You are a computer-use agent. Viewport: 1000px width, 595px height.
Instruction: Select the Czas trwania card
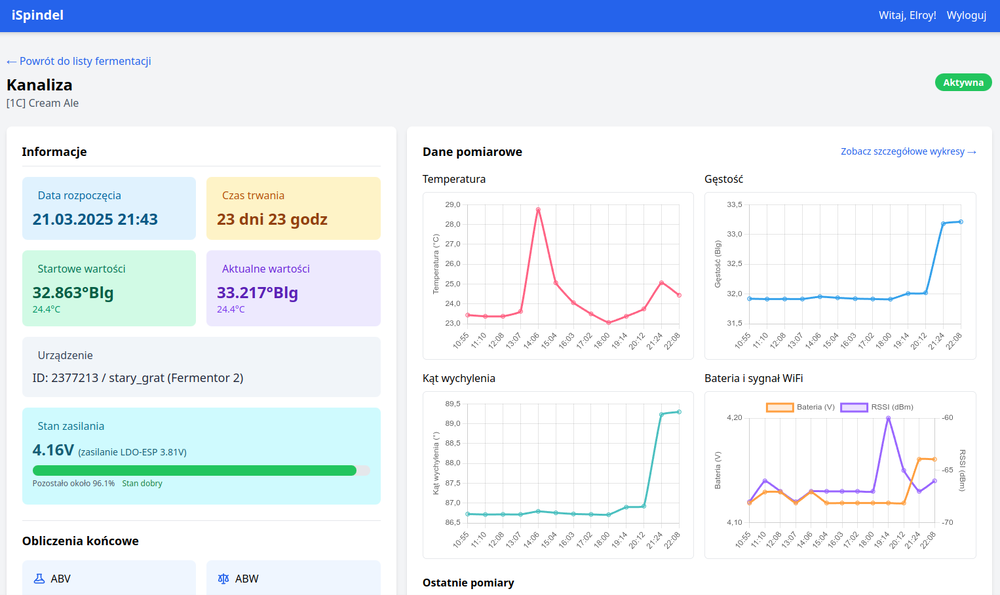coord(293,208)
